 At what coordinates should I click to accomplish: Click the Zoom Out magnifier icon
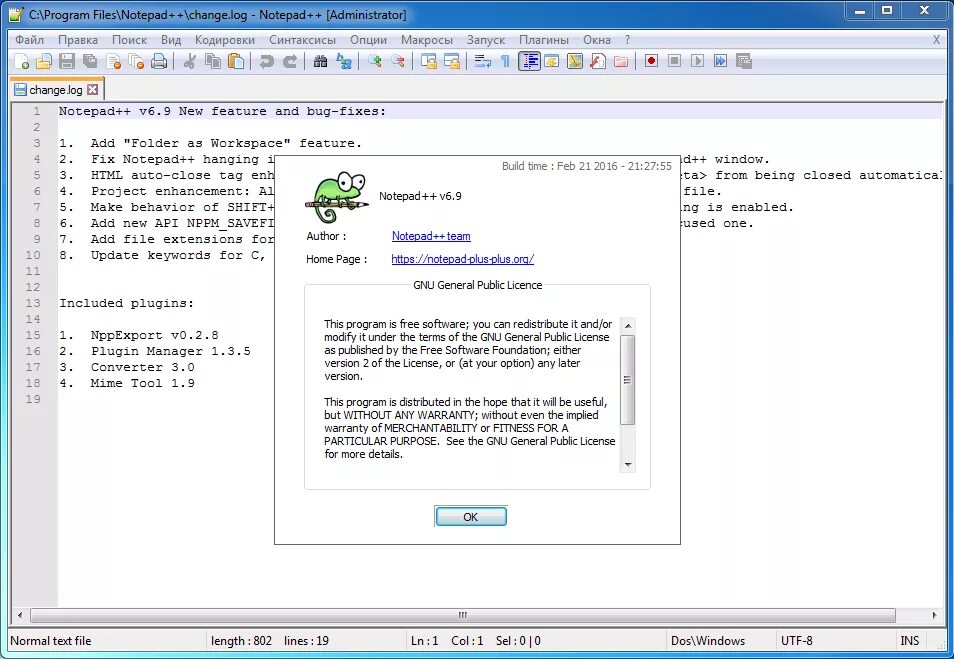[398, 61]
